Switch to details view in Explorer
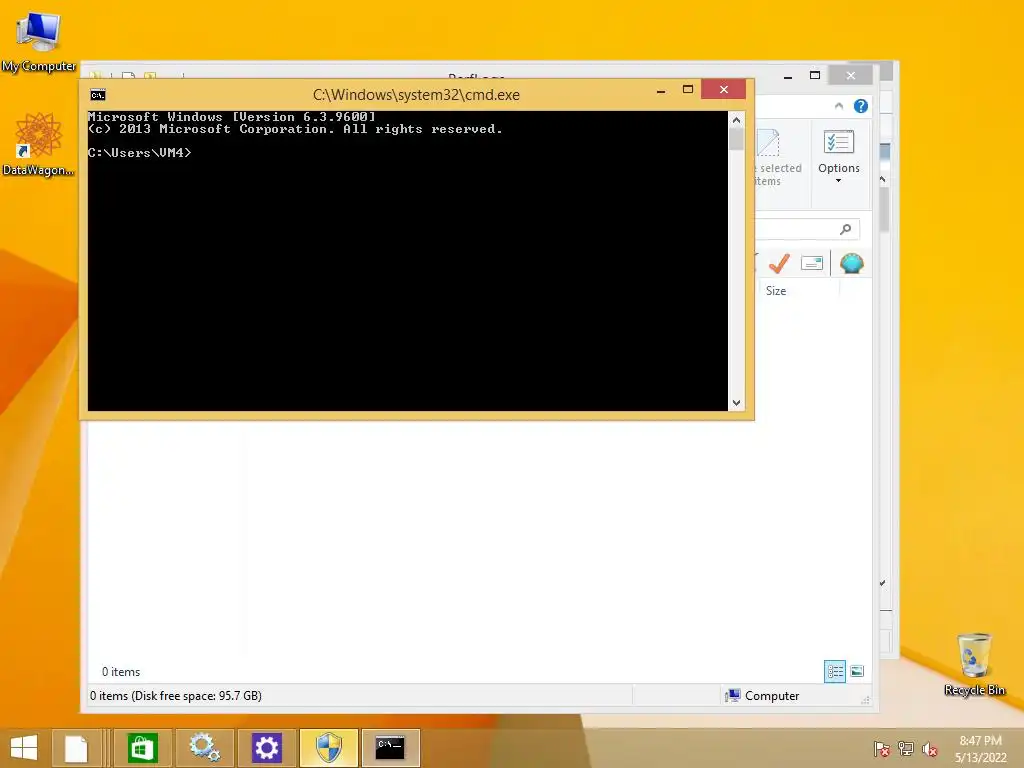 tap(835, 671)
